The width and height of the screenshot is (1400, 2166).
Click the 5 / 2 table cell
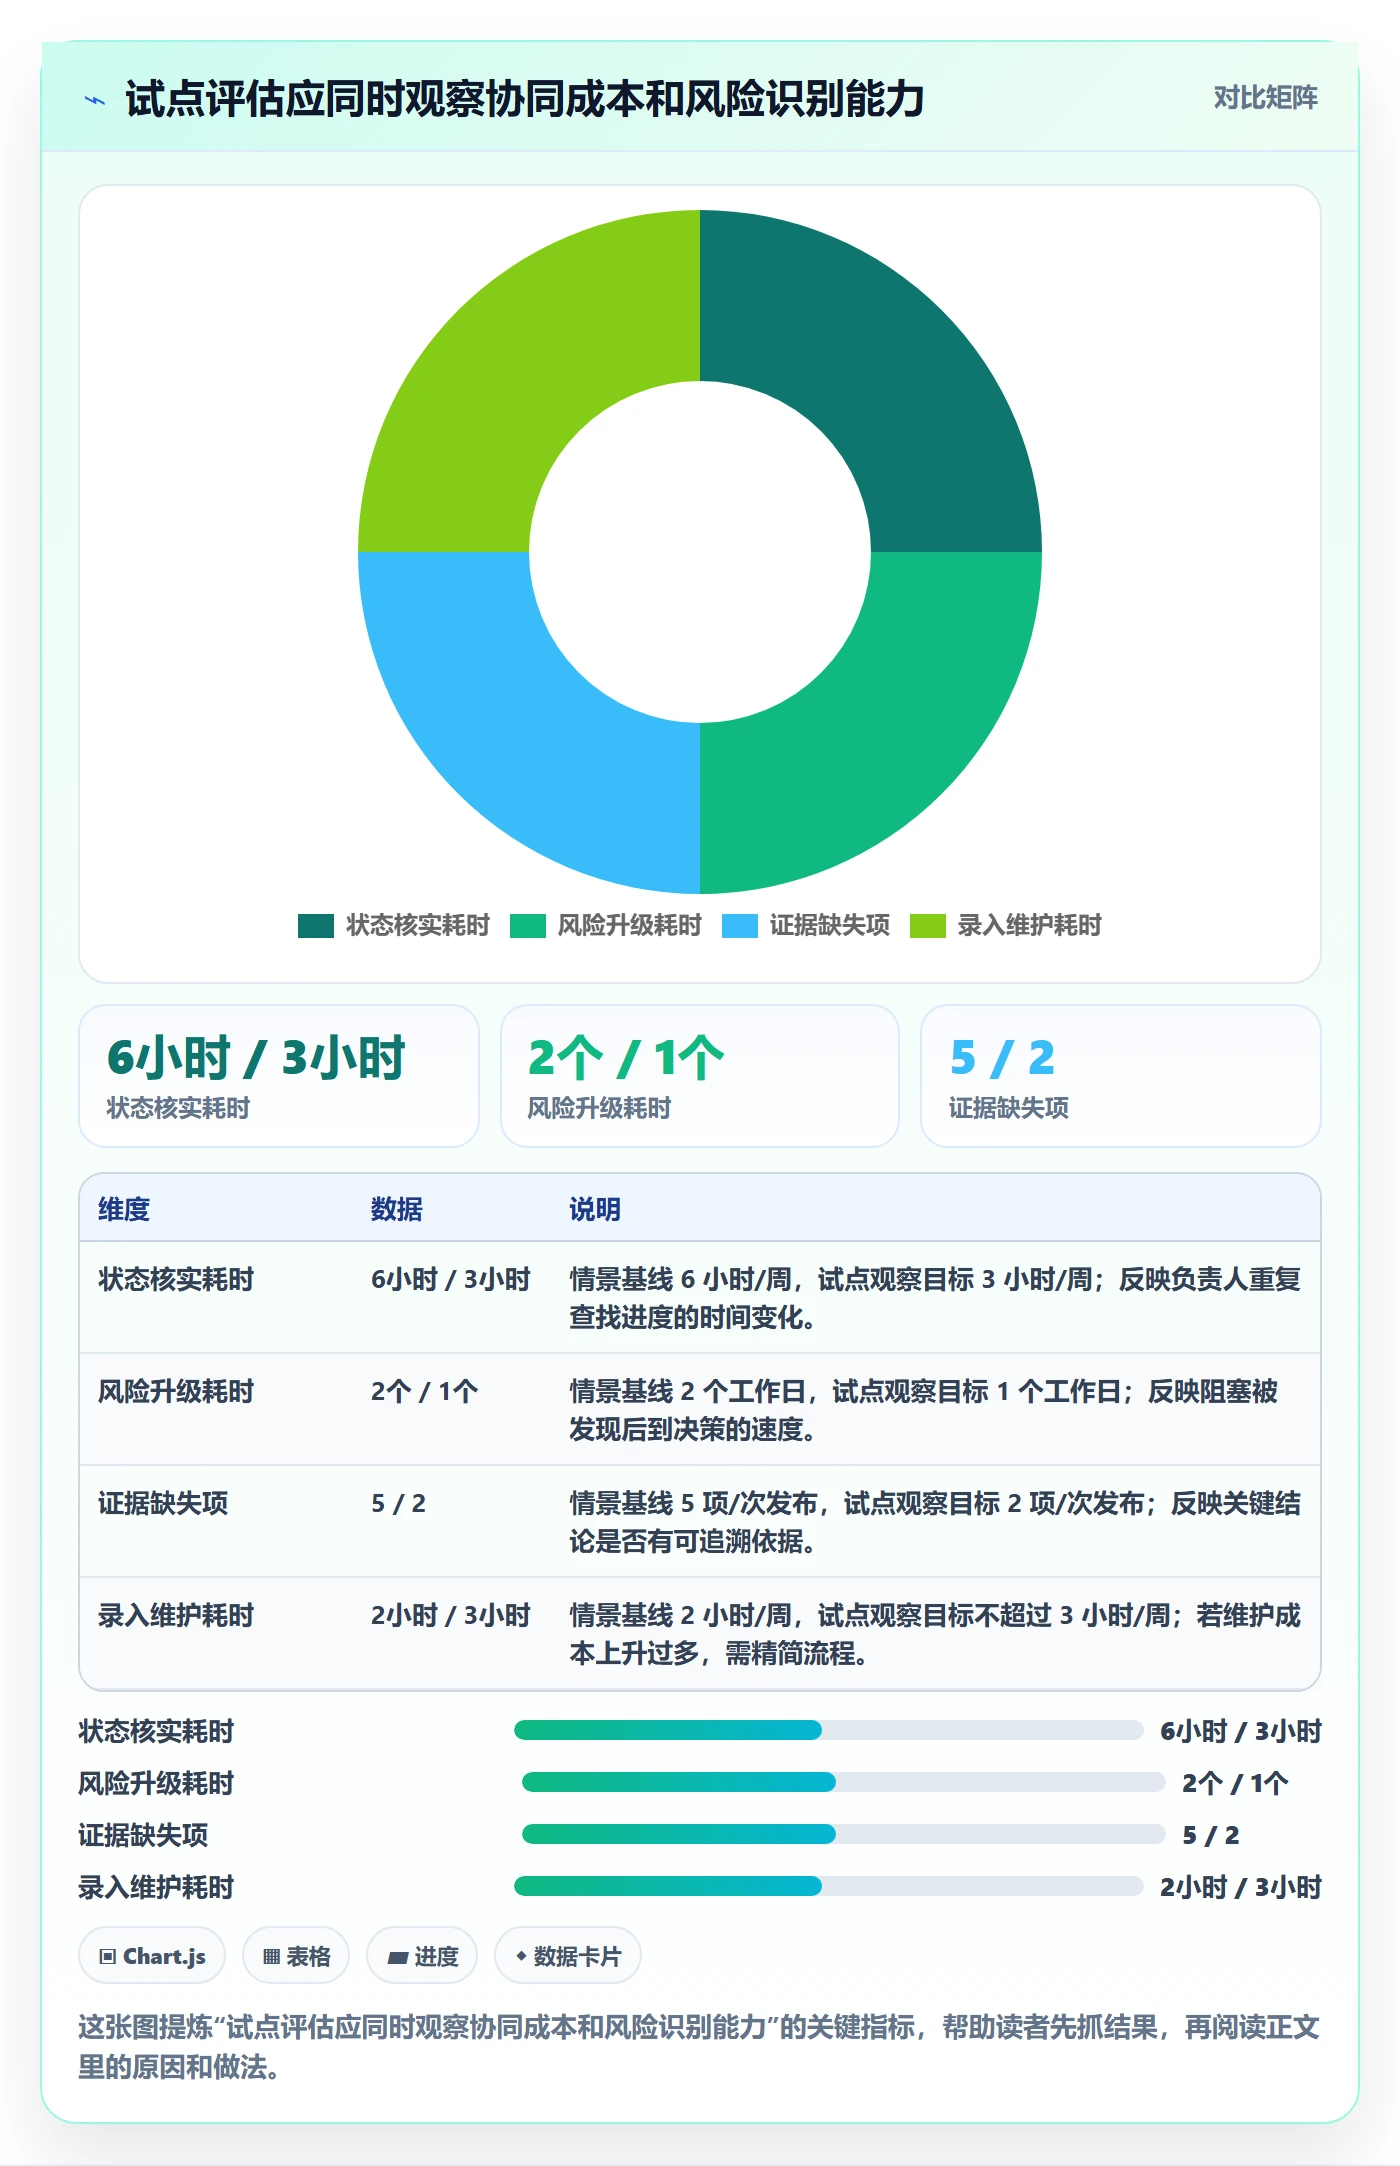pyautogui.click(x=399, y=1503)
